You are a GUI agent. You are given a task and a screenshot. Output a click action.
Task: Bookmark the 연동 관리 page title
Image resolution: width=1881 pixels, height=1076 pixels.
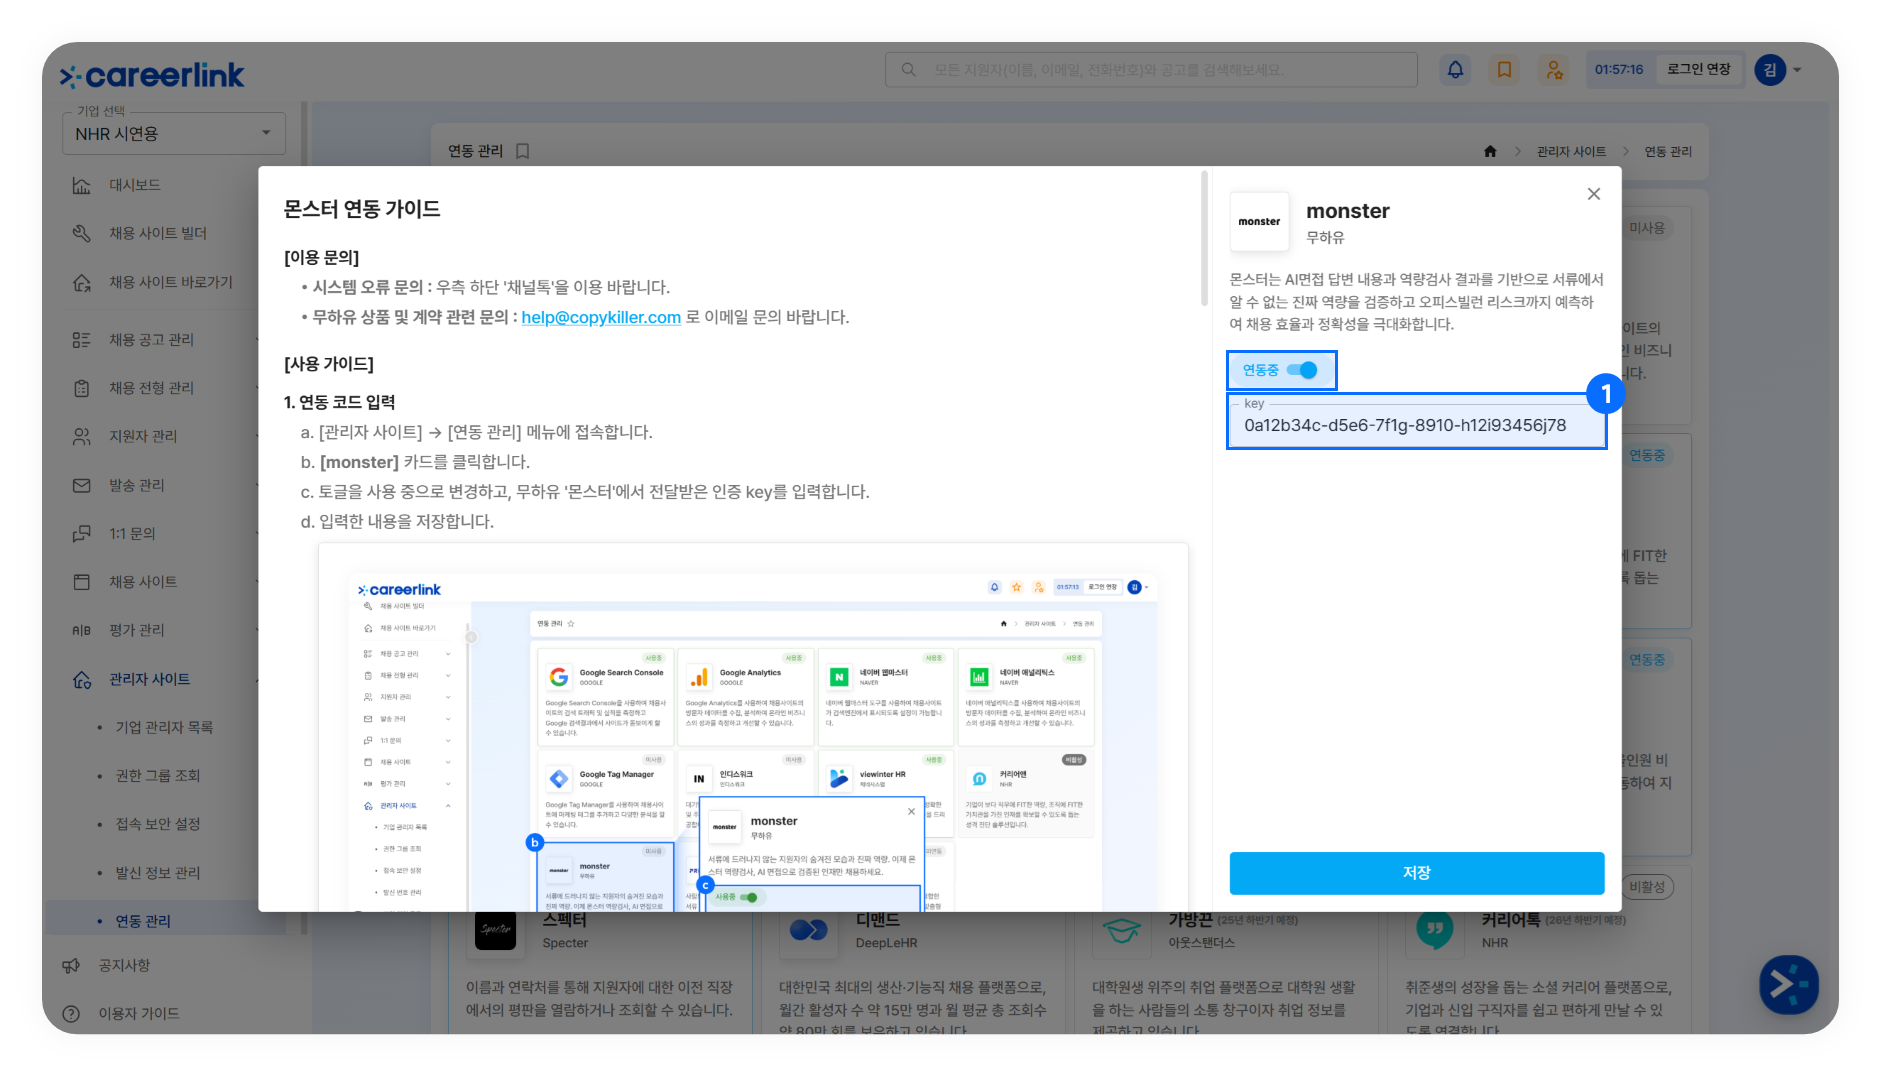pos(522,151)
